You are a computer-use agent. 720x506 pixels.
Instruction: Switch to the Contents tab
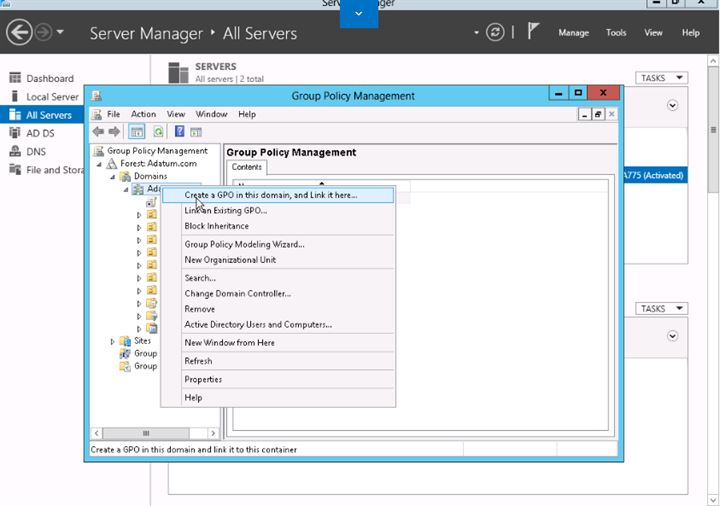pos(246,168)
